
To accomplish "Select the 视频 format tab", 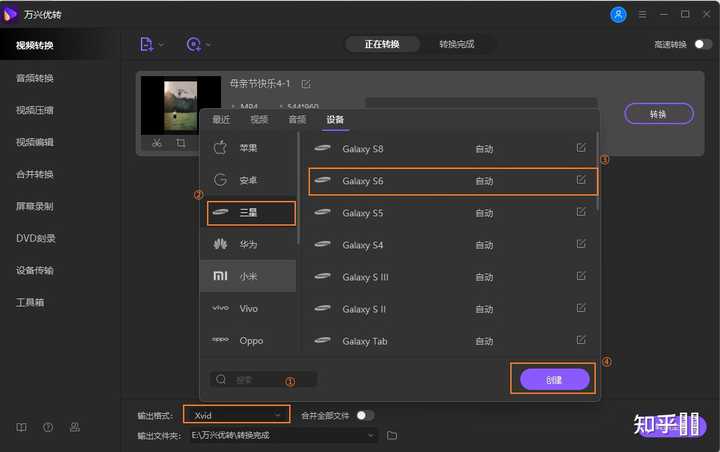I will (259, 120).
